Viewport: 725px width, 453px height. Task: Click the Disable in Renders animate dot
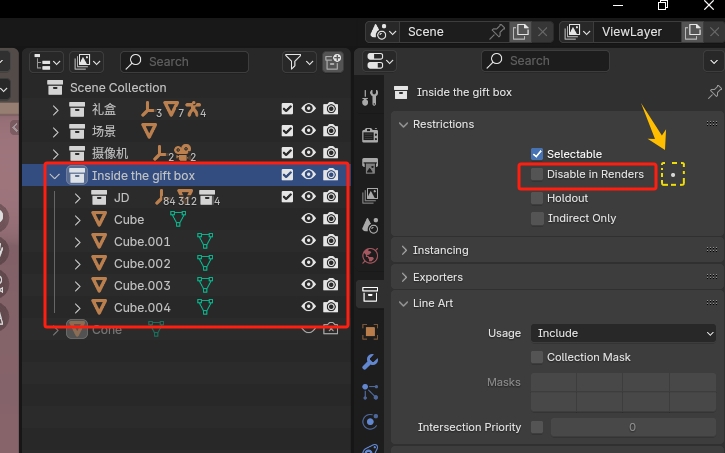pos(673,175)
